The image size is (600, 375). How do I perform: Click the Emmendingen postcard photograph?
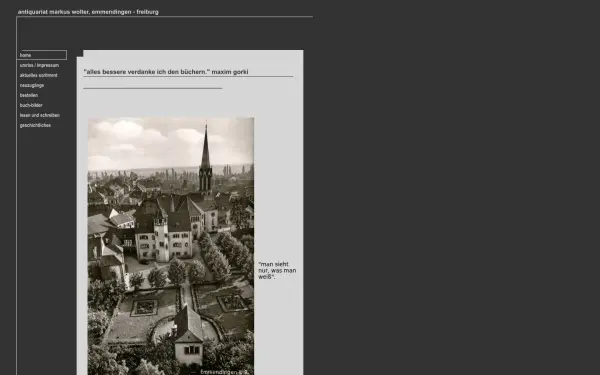(x=171, y=246)
